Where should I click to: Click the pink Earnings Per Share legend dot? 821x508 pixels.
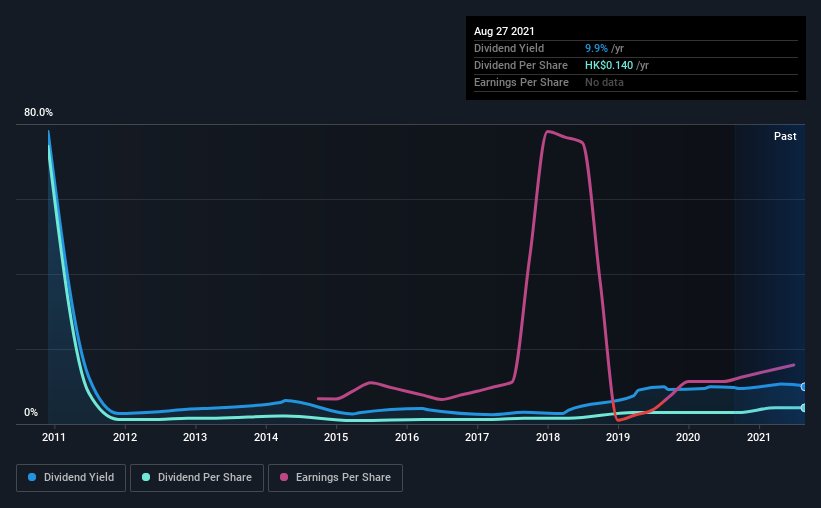coord(284,477)
